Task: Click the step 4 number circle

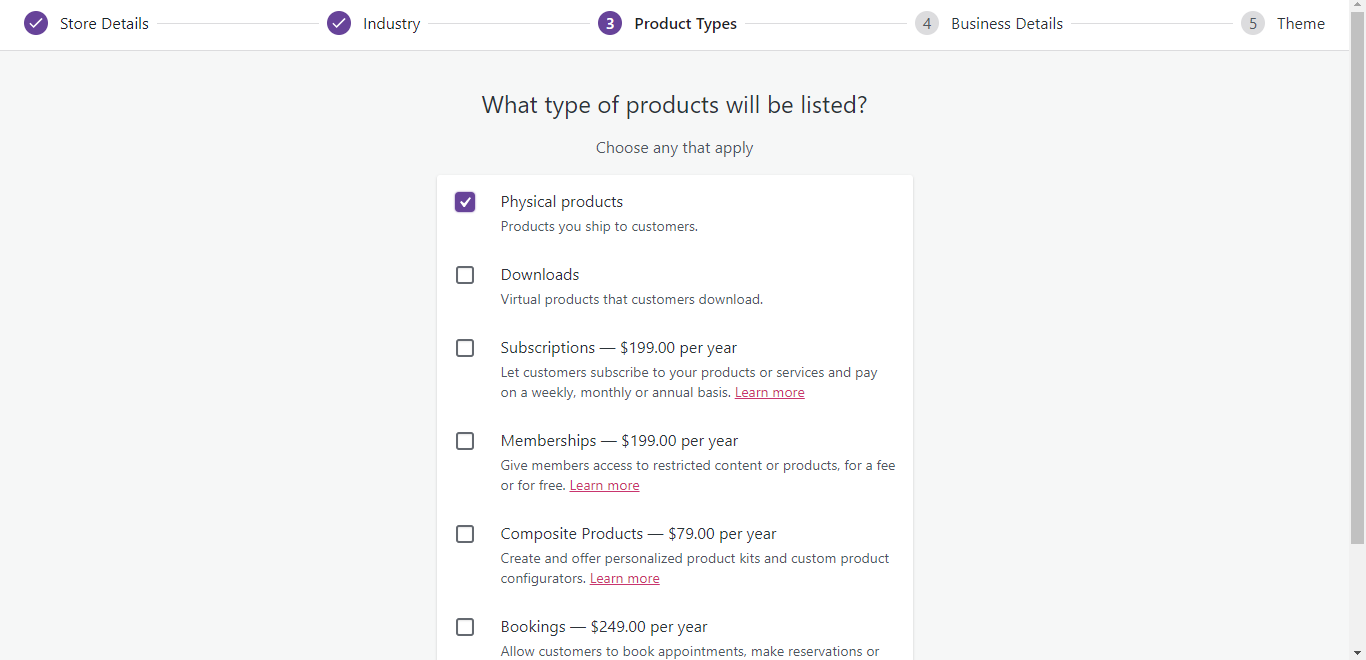Action: coord(927,23)
